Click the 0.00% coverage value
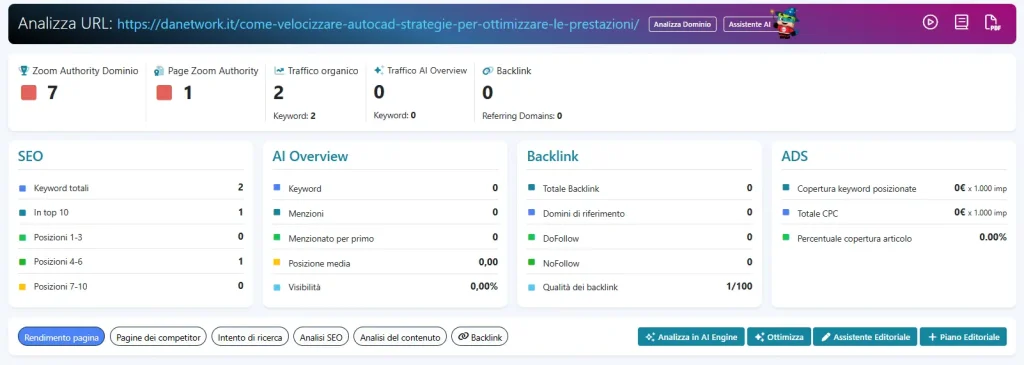 [x=993, y=238]
